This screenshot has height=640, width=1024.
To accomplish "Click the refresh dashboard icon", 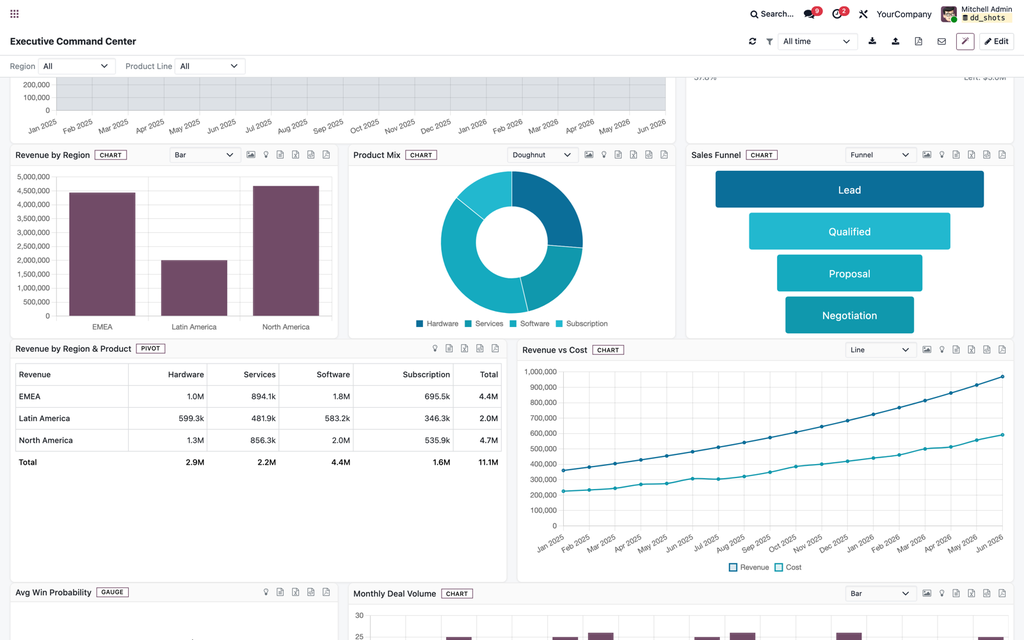I will [752, 41].
